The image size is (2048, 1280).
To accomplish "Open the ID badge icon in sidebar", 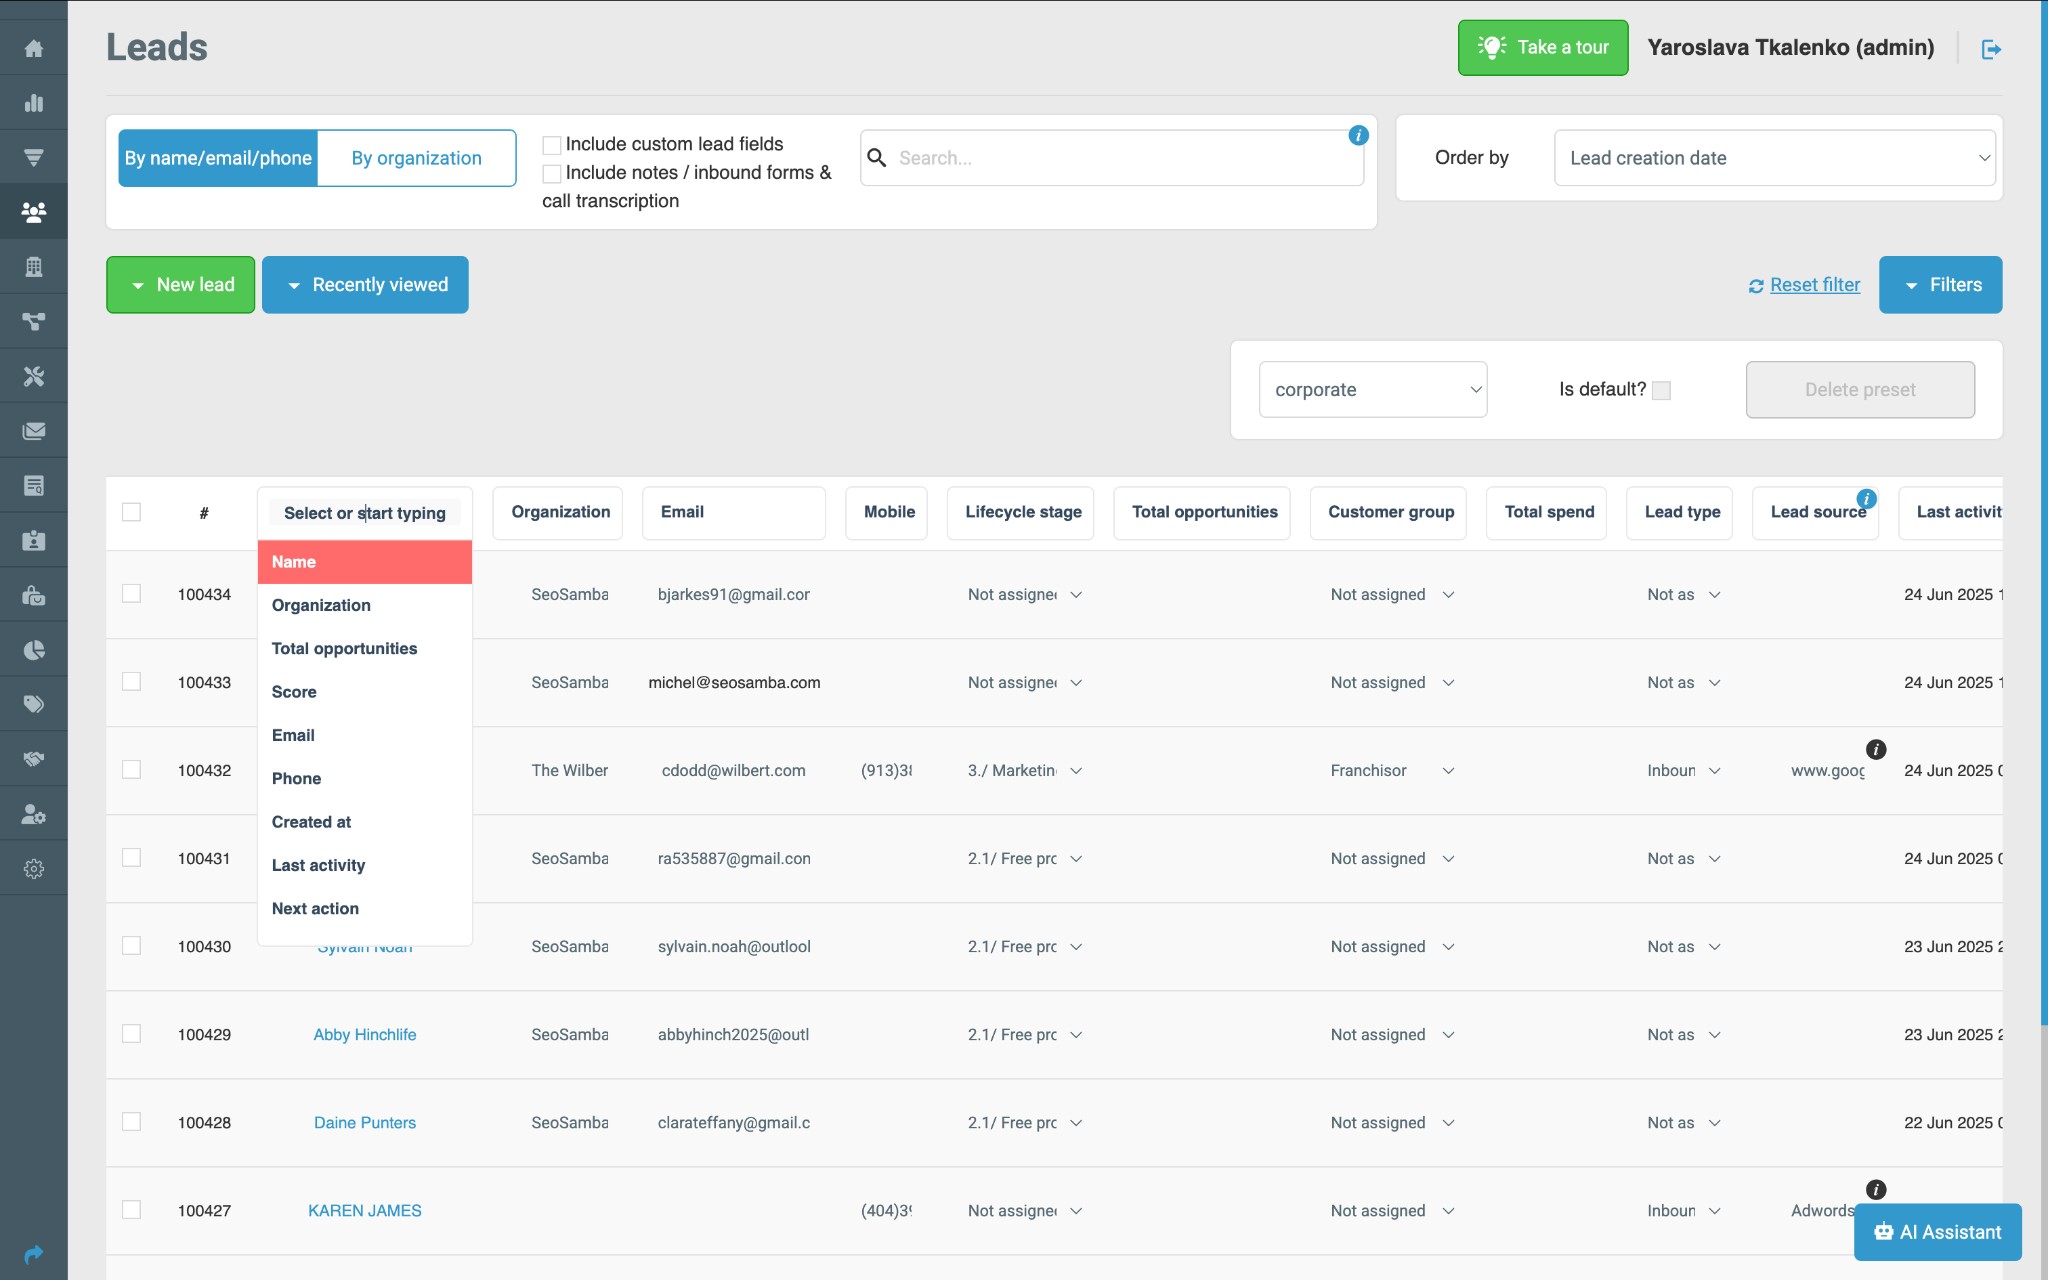I will click(34, 541).
